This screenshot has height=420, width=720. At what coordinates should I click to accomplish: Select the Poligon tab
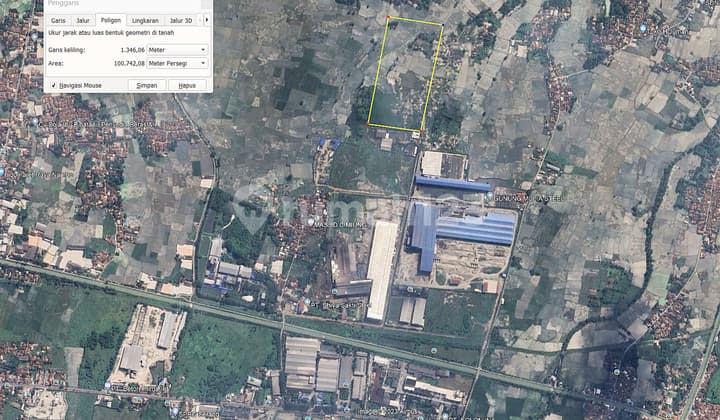coord(111,20)
